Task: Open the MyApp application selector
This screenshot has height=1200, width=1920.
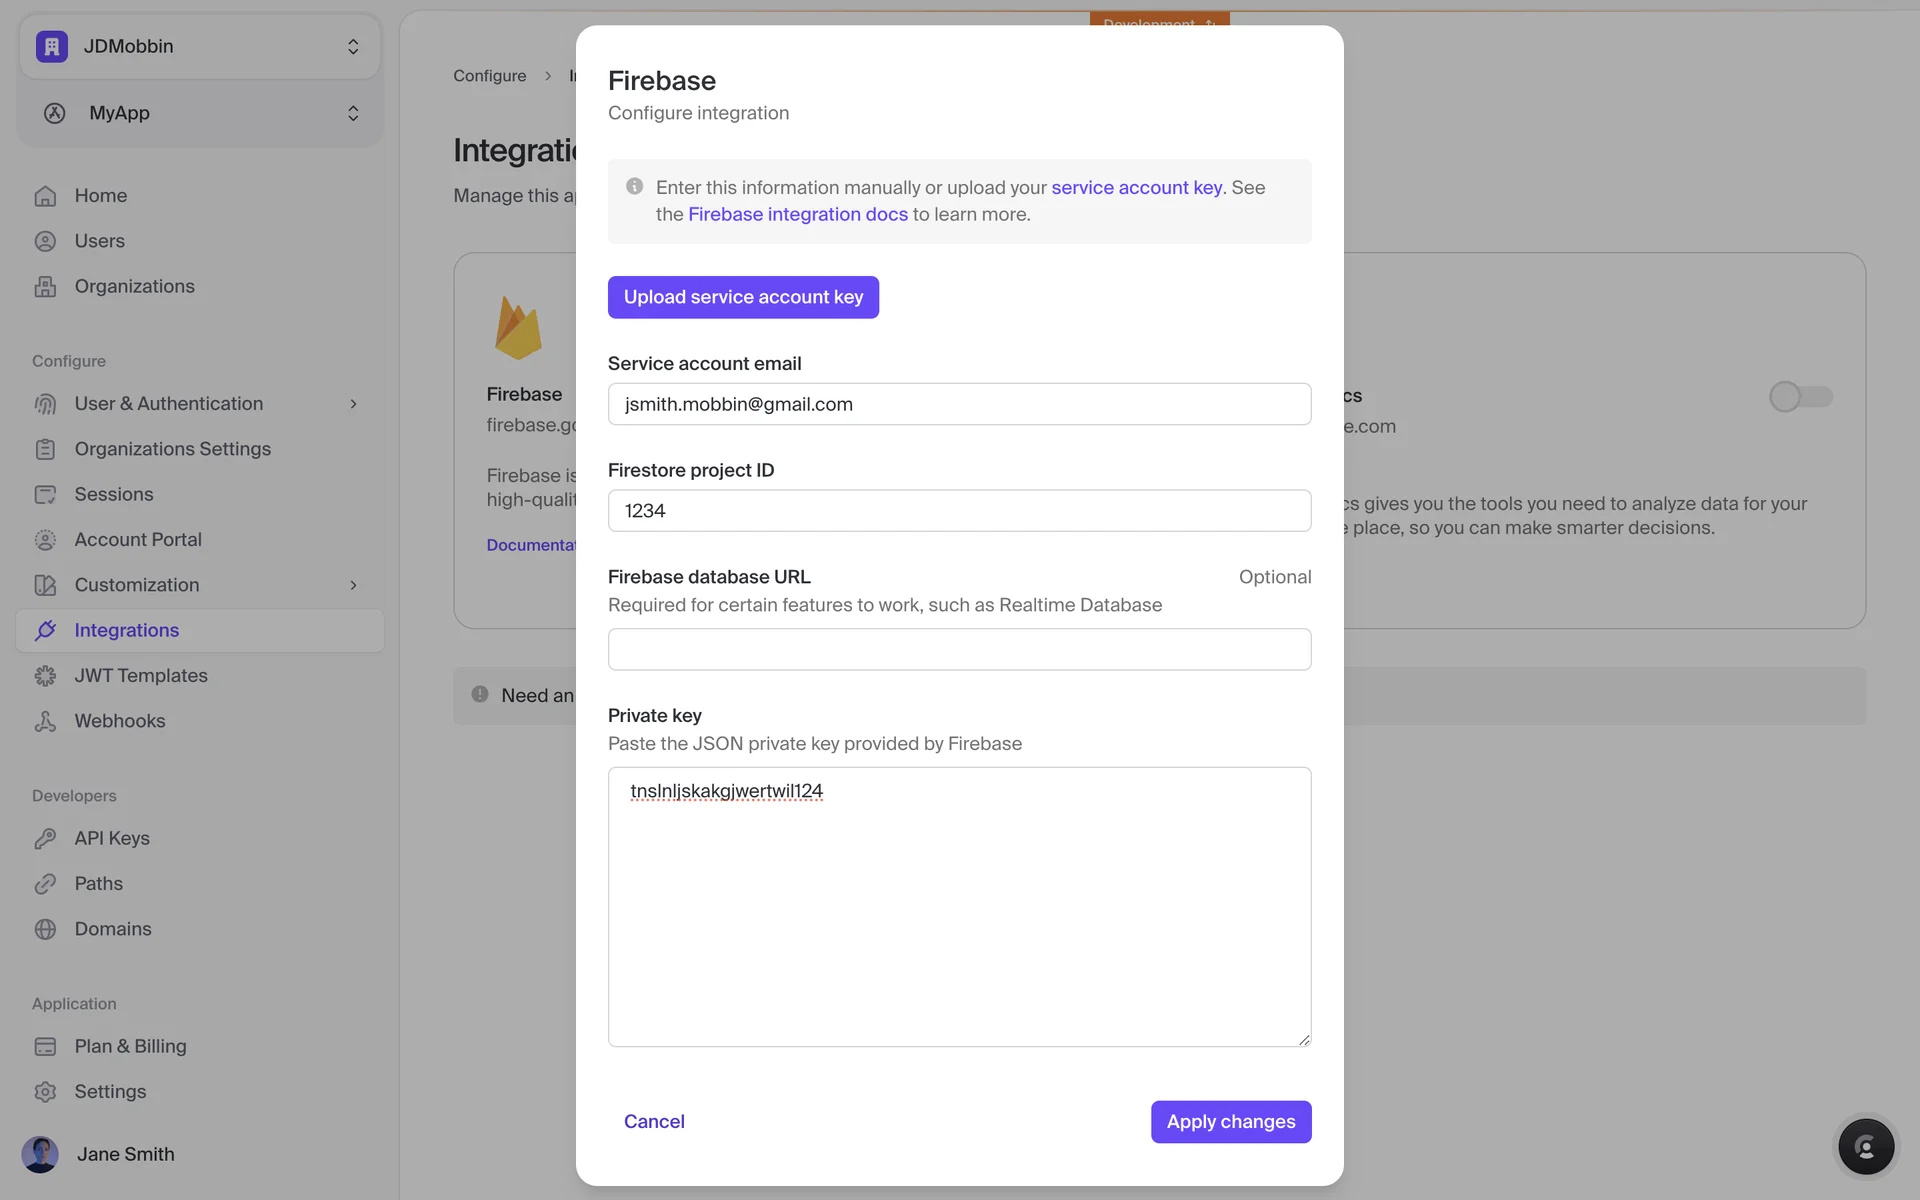Action: coord(200,113)
